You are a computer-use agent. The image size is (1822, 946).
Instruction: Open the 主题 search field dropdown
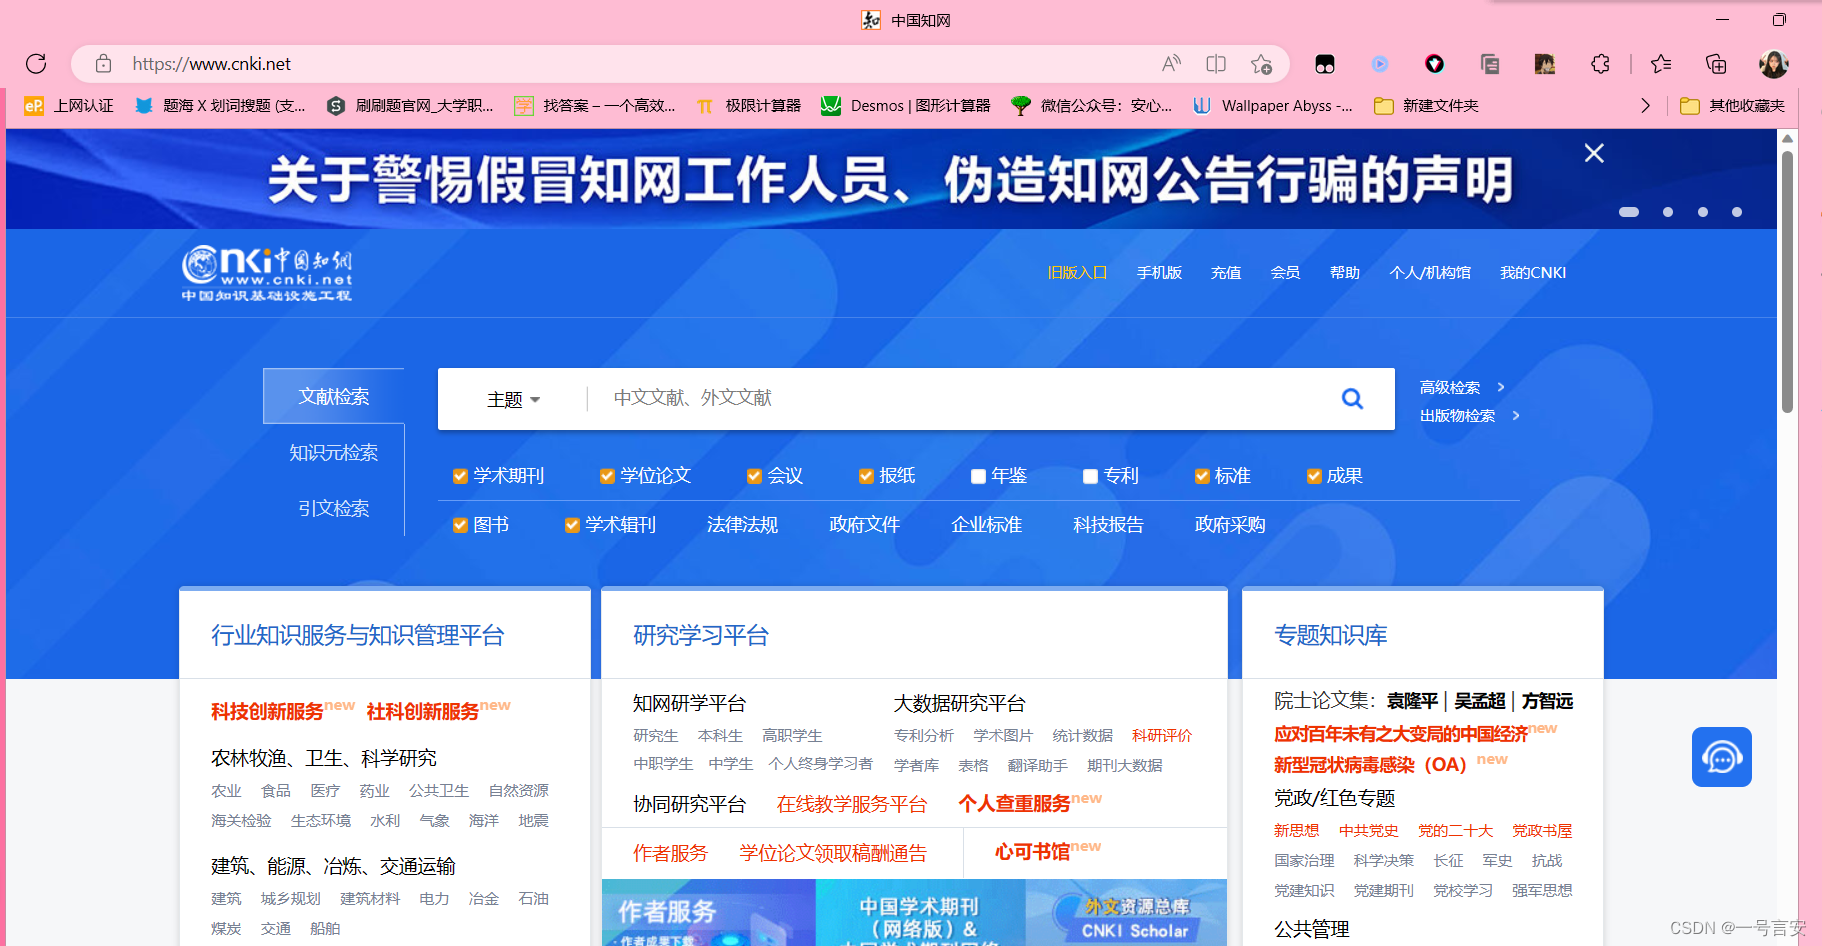[514, 399]
